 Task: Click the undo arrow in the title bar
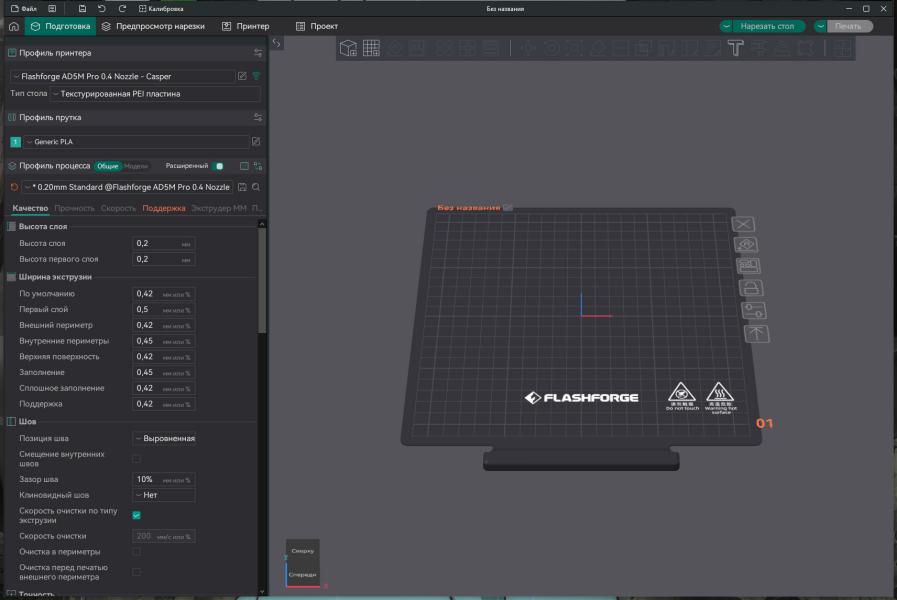click(101, 8)
